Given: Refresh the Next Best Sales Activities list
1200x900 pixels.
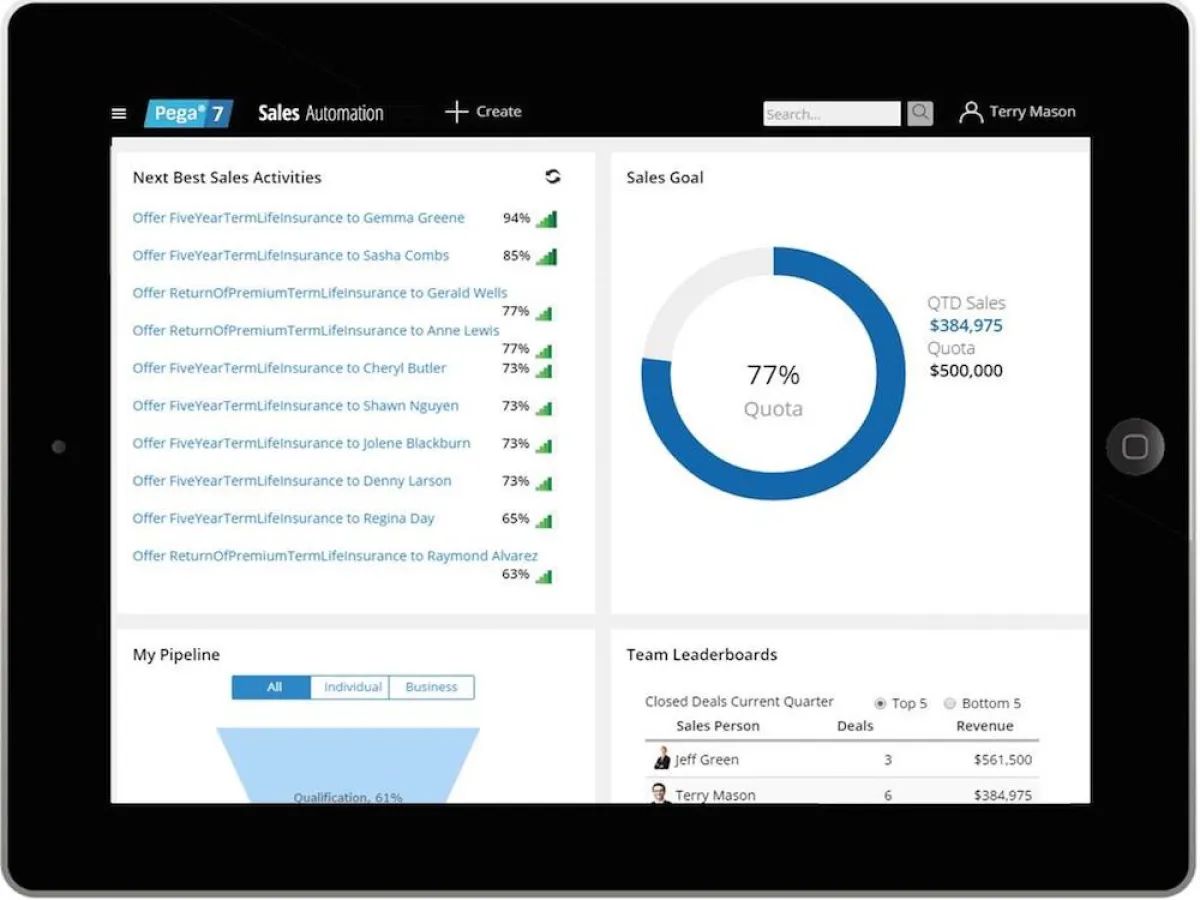Looking at the screenshot, I should coord(553,176).
